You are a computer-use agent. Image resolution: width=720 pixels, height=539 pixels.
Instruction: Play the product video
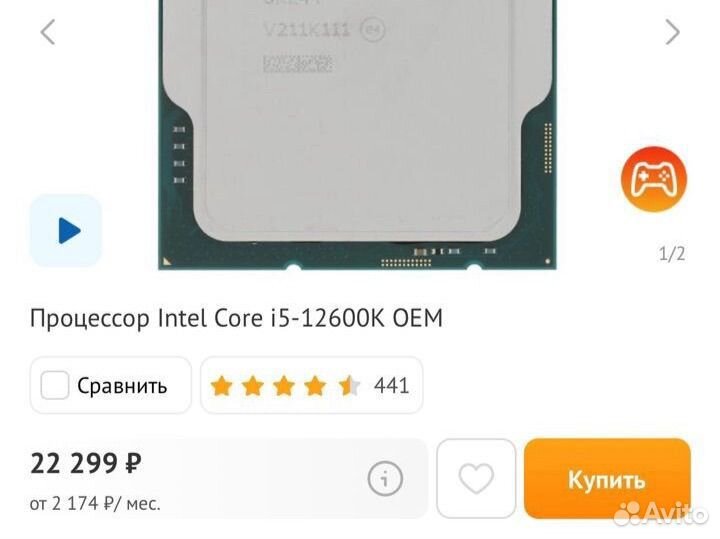point(66,230)
